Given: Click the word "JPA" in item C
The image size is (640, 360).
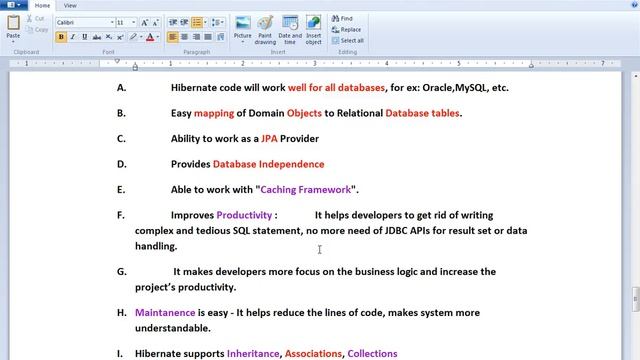Looking at the screenshot, I should 269,139.
